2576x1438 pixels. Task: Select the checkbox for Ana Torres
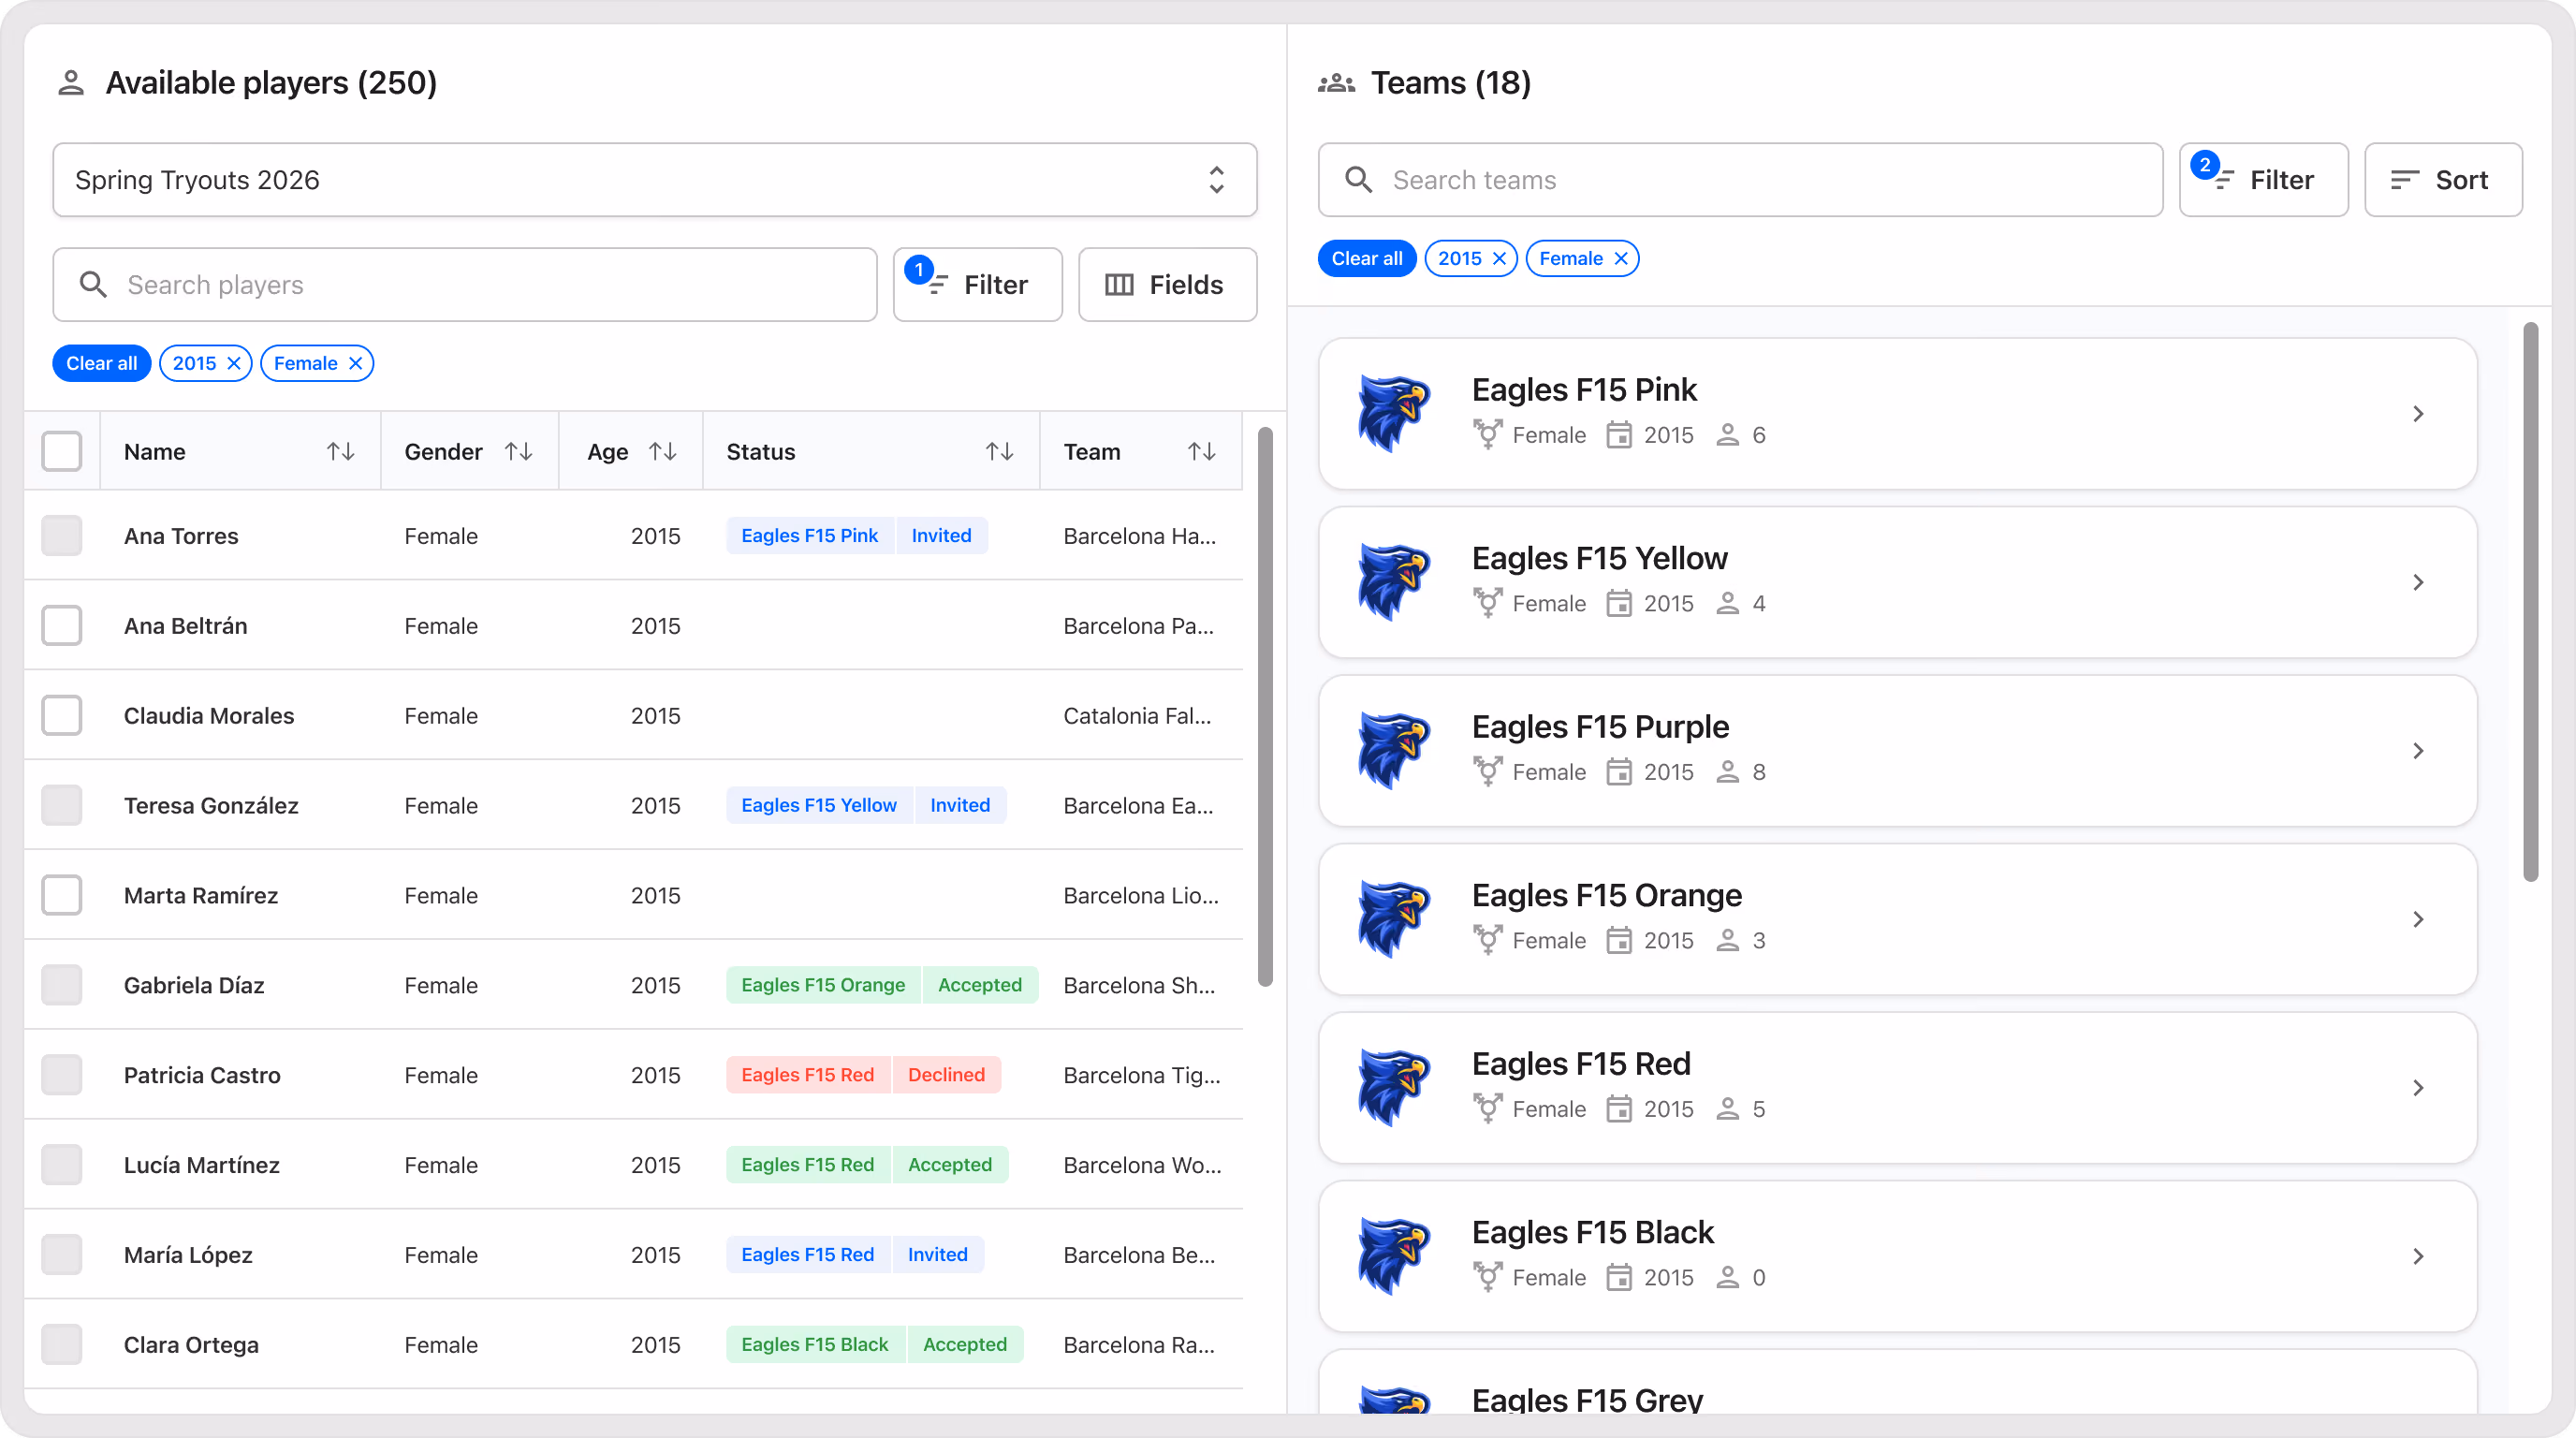click(62, 535)
